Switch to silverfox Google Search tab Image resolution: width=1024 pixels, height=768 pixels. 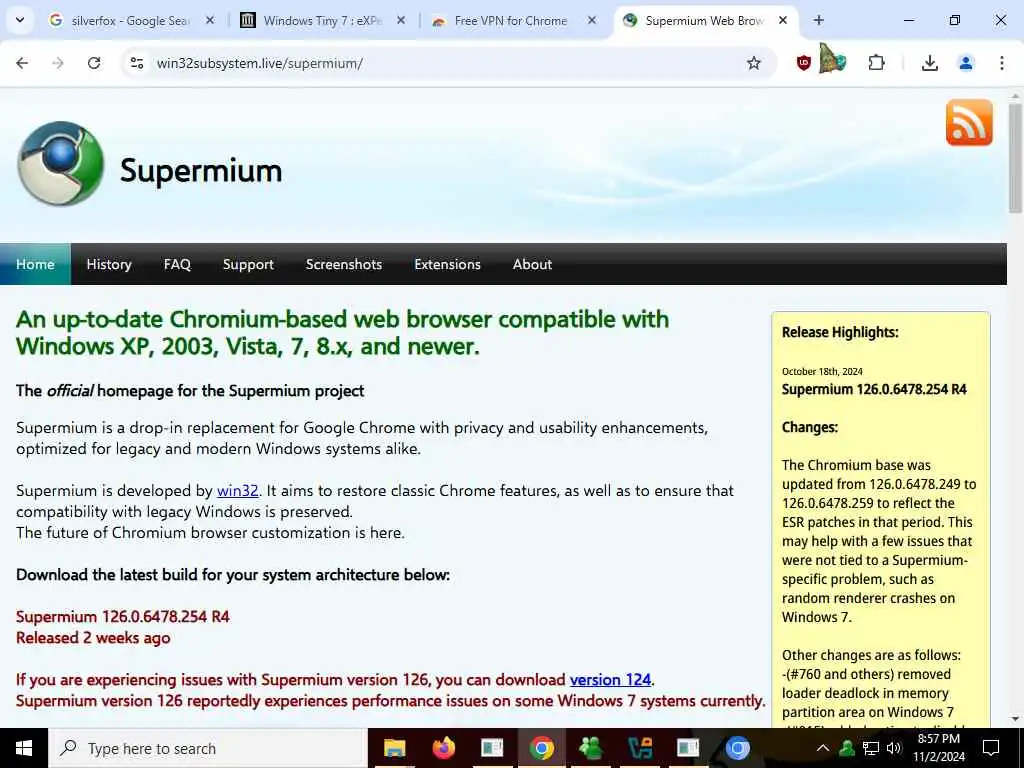point(132,20)
